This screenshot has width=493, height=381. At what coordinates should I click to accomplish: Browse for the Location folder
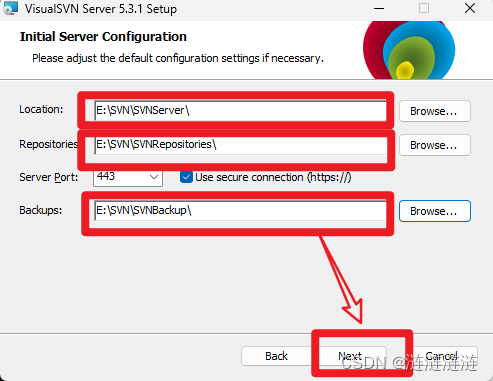click(435, 111)
